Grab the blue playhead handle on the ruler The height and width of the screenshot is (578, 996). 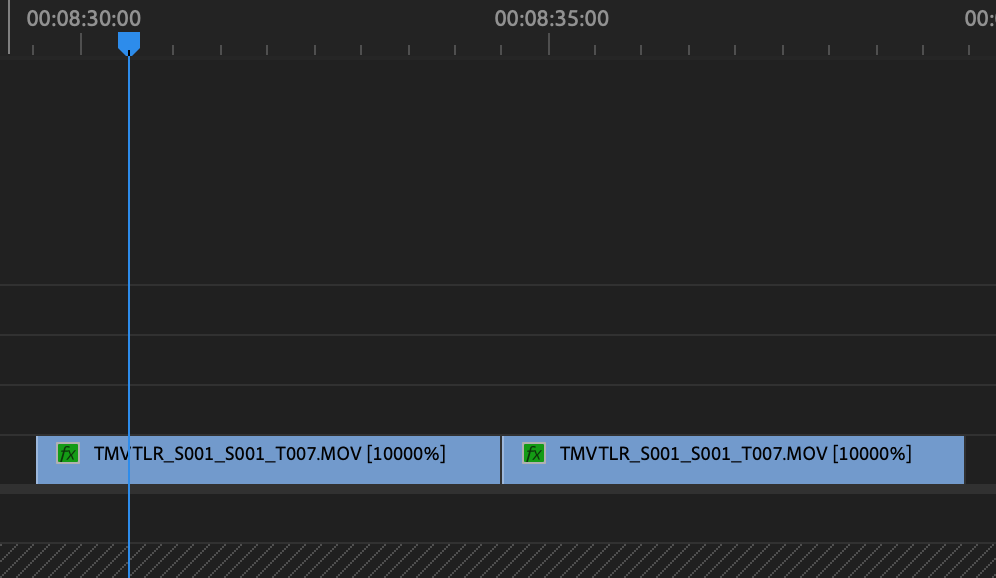(129, 44)
